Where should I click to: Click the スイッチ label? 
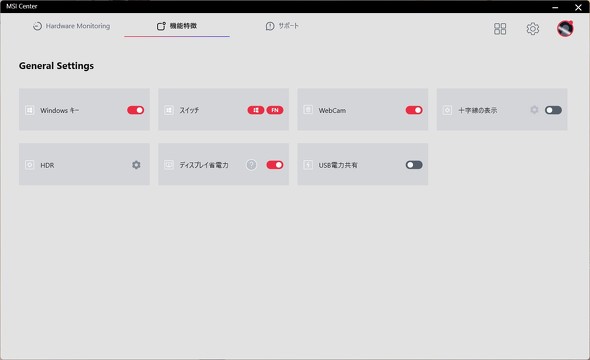point(189,110)
